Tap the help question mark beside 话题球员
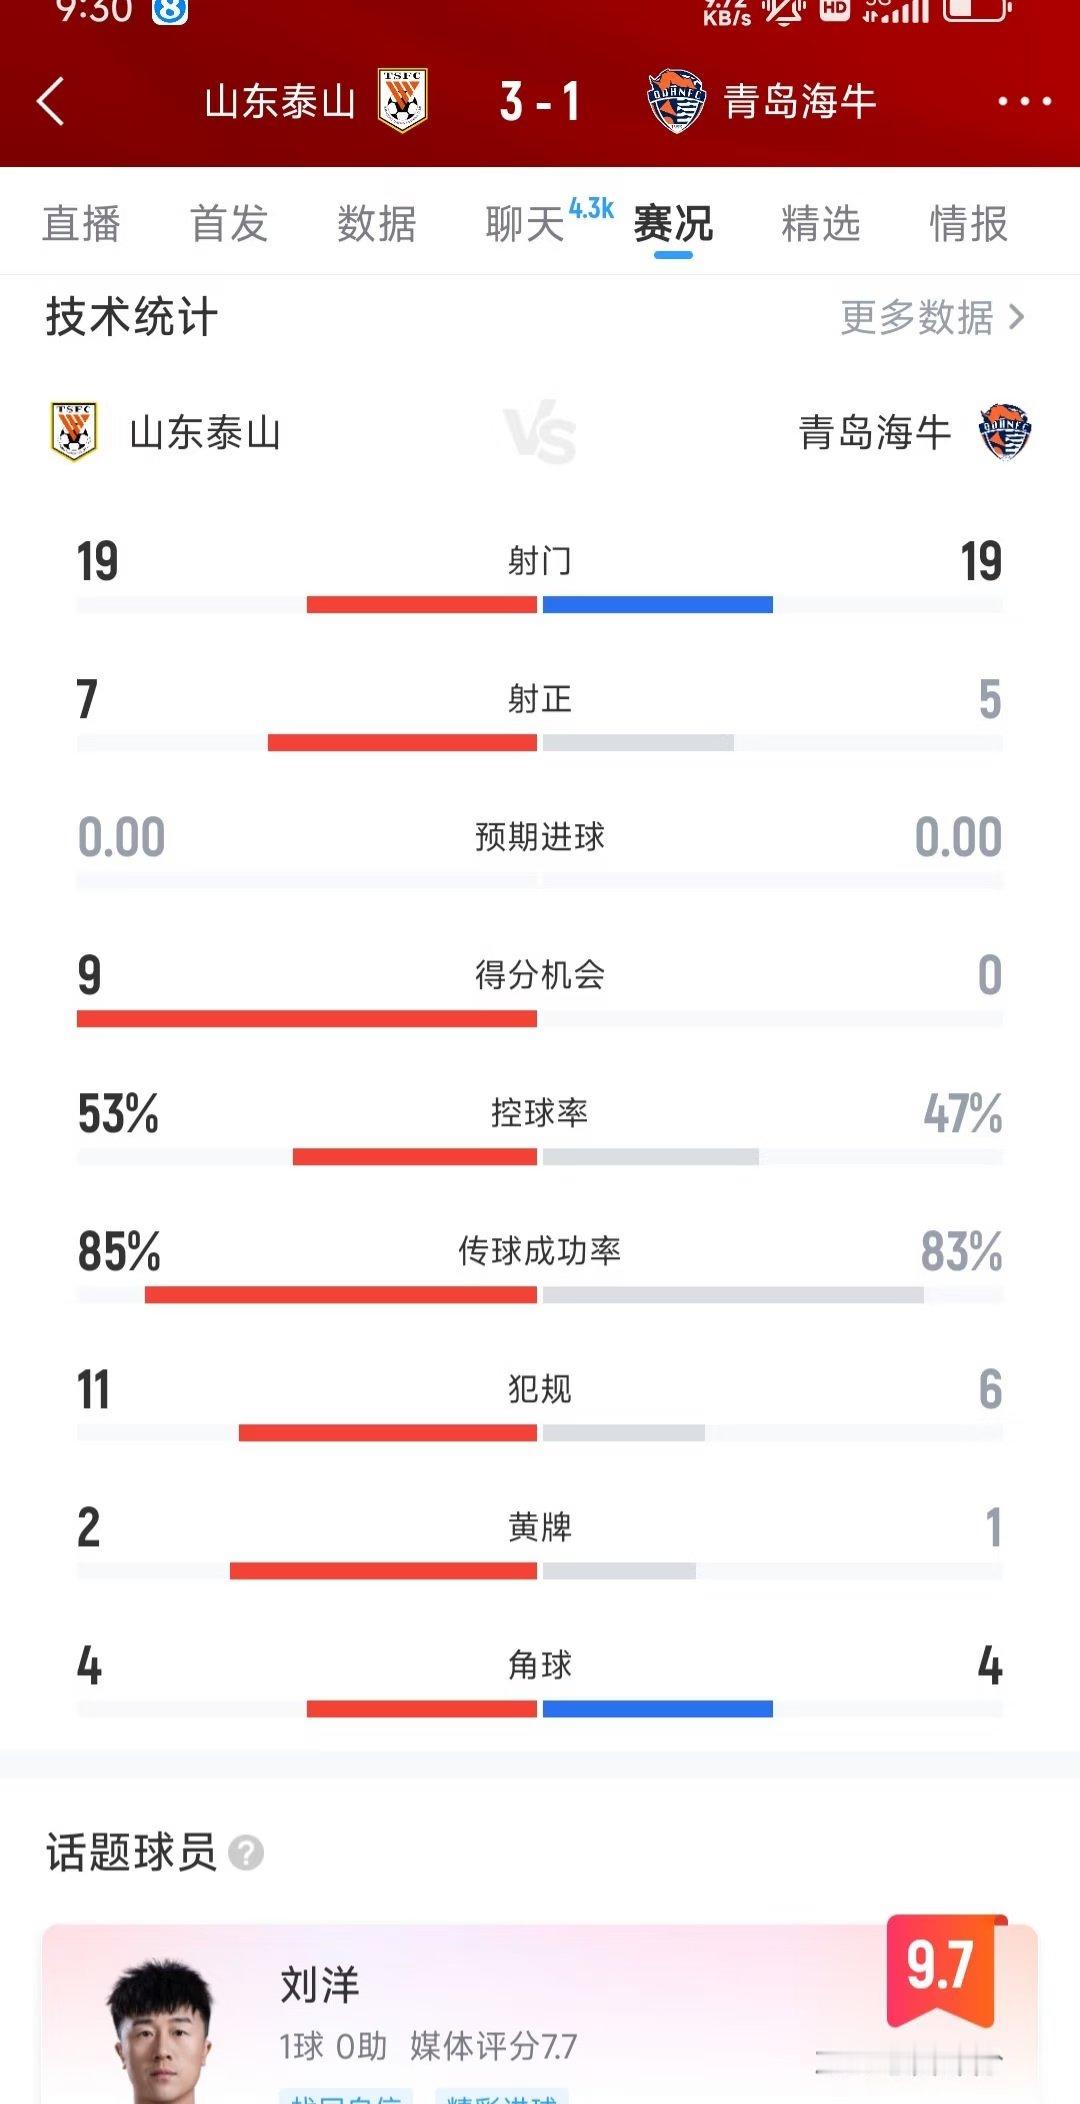This screenshot has width=1080, height=2104. pos(246,1853)
